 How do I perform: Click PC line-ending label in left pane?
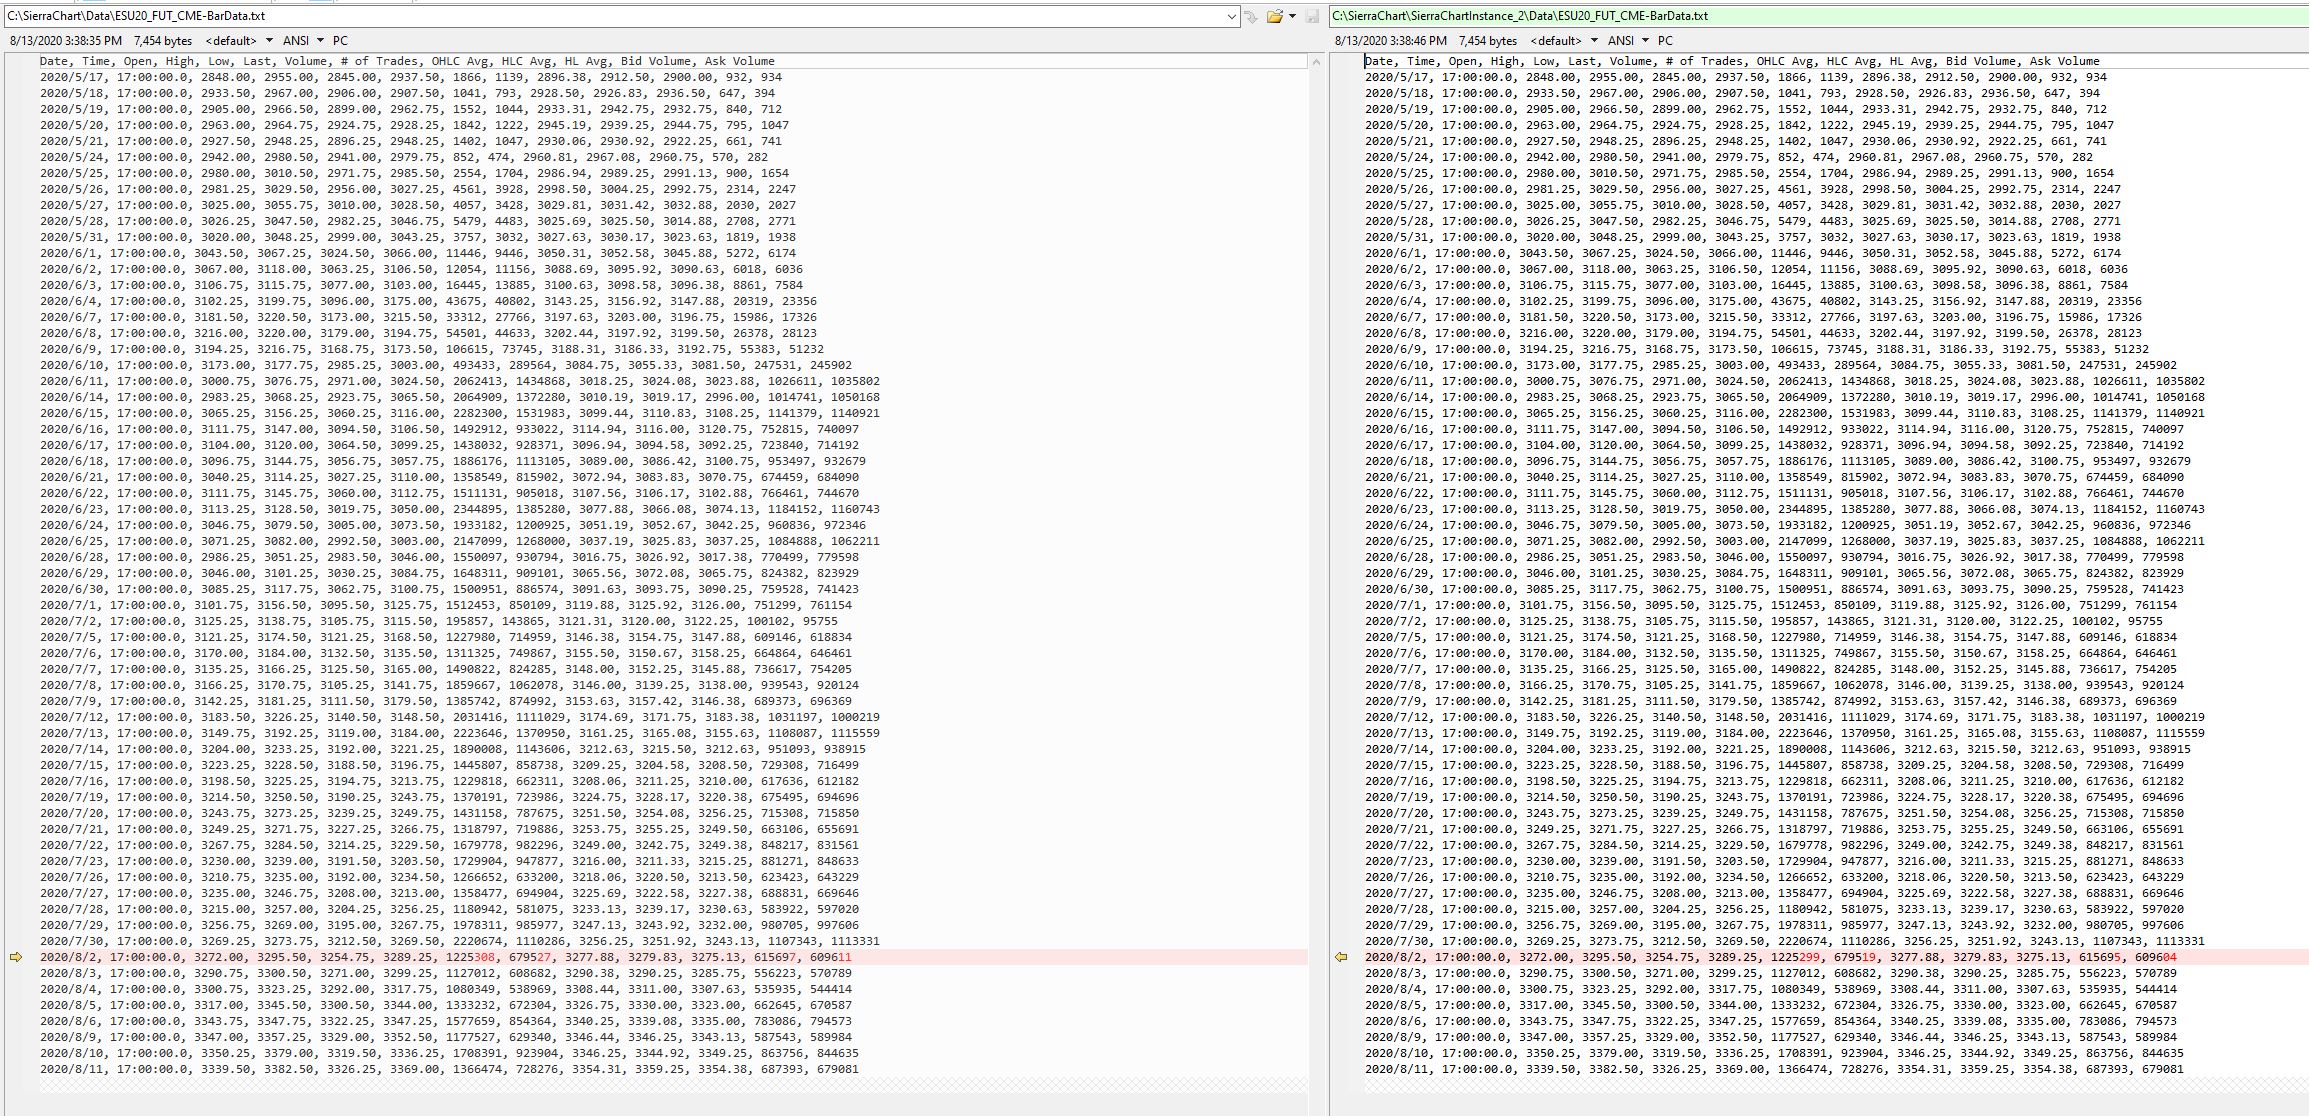pyautogui.click(x=340, y=41)
